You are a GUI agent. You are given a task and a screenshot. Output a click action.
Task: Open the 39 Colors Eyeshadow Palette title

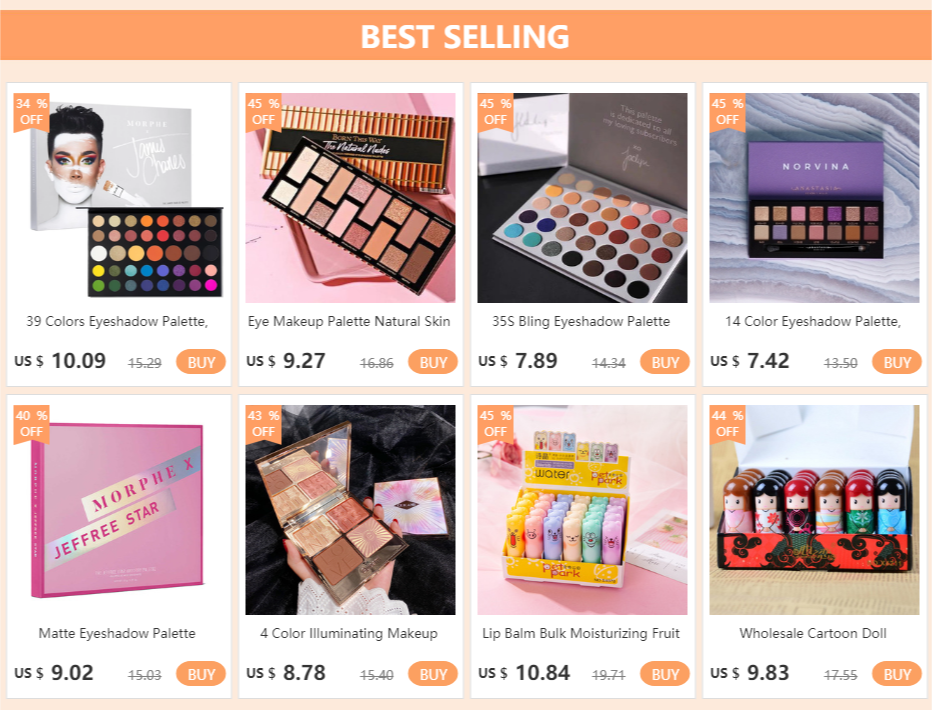pos(117,321)
